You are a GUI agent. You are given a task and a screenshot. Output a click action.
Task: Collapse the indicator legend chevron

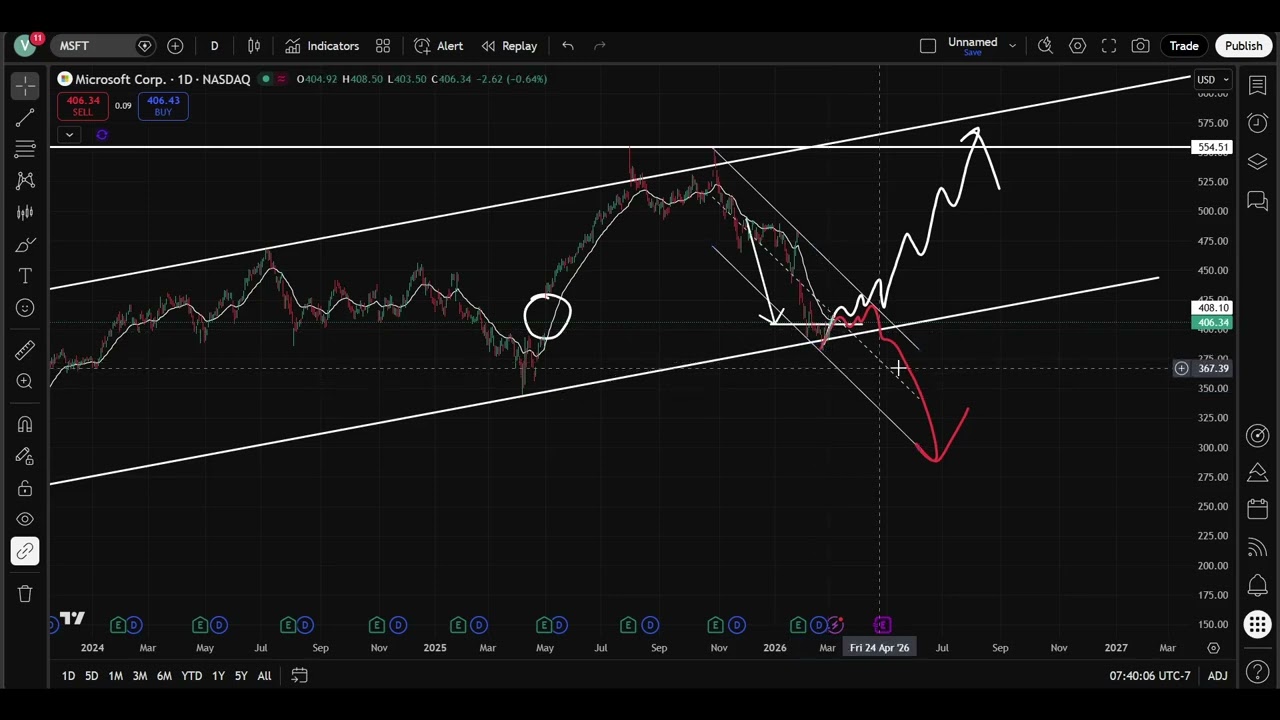[69, 134]
